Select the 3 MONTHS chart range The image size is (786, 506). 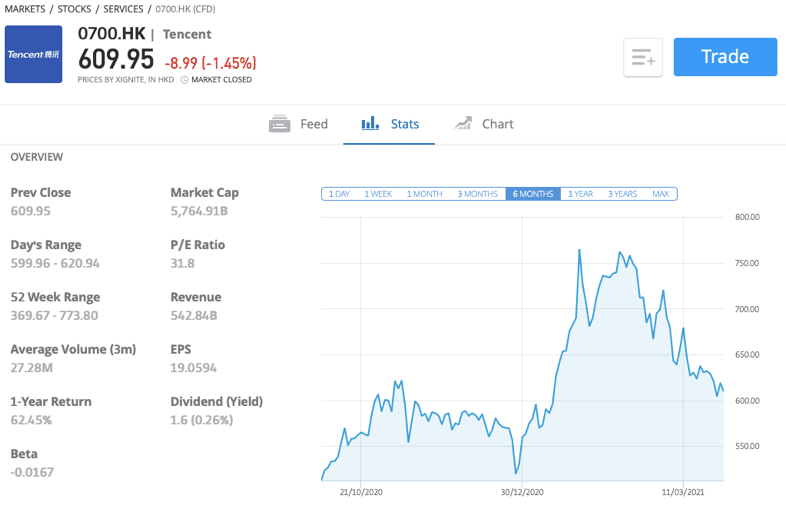click(x=477, y=194)
